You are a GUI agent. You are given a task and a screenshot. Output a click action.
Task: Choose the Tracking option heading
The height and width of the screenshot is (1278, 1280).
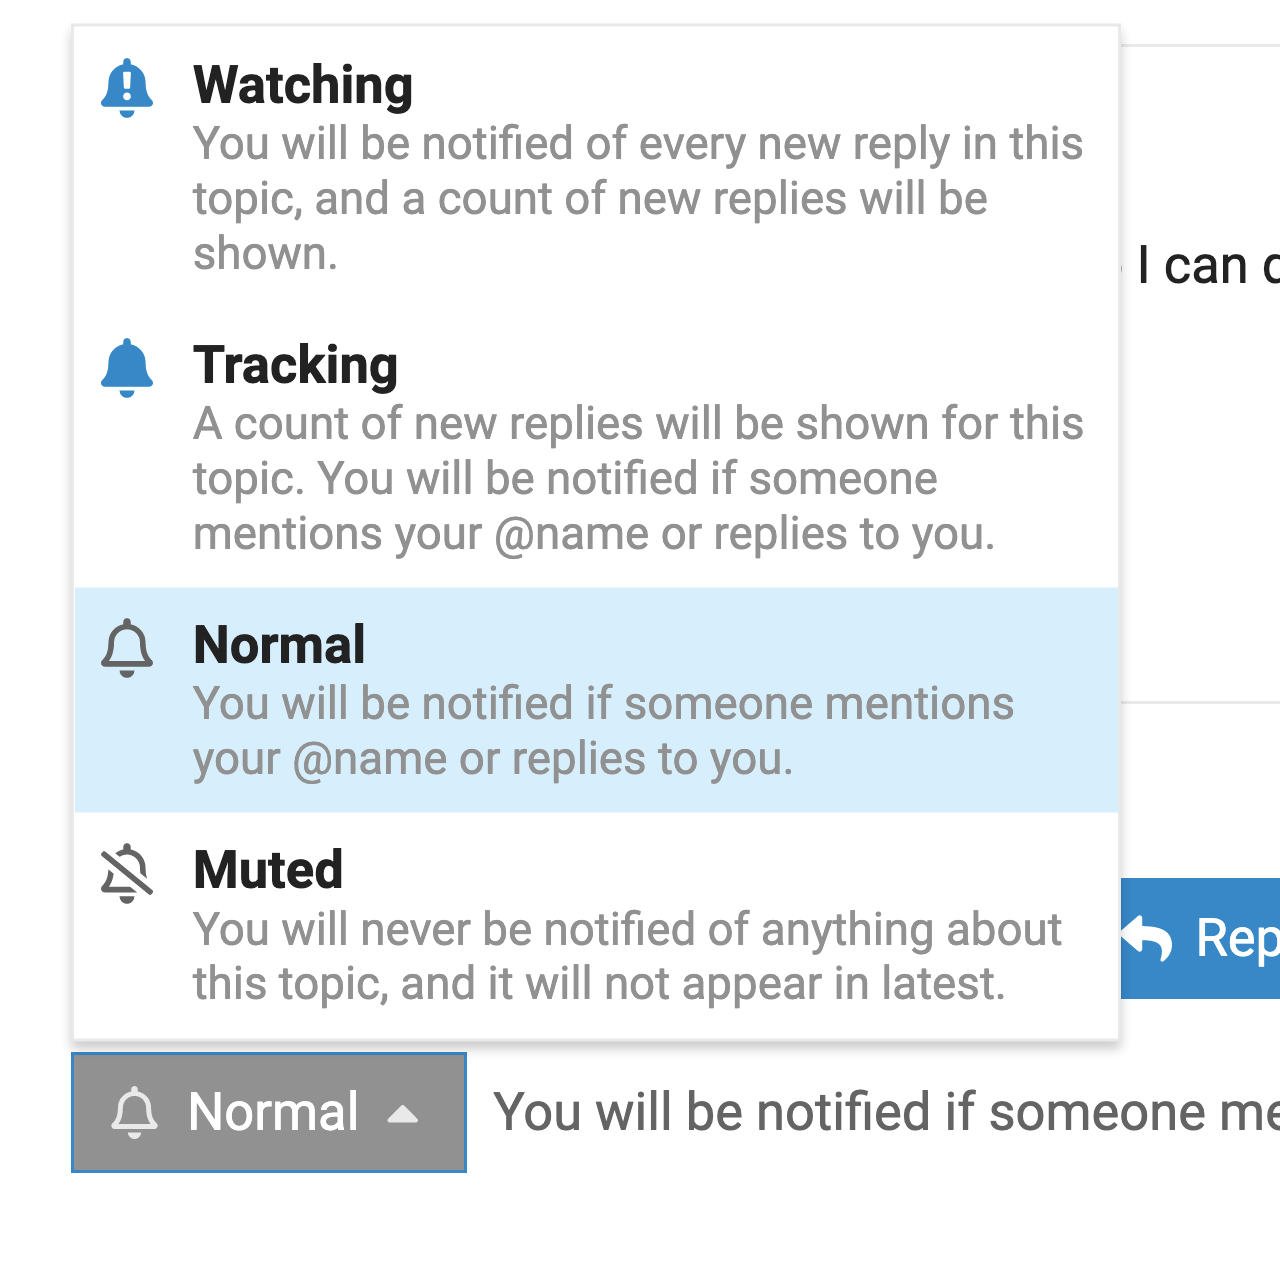(x=295, y=365)
